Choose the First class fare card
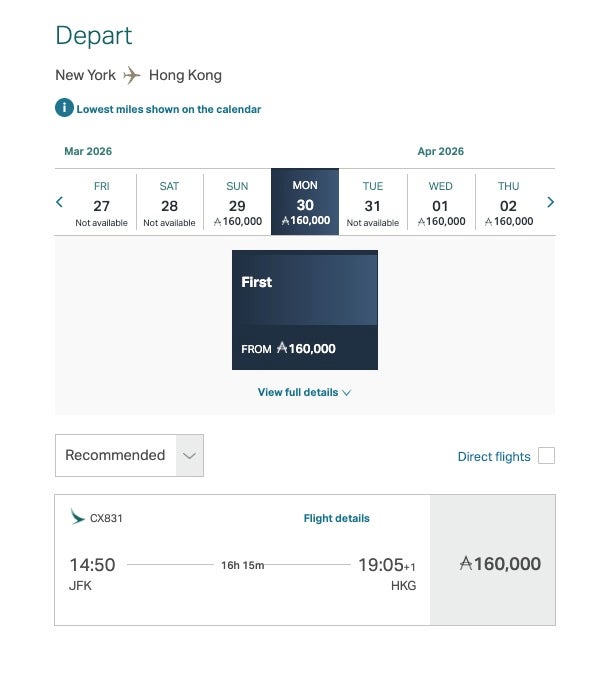This screenshot has height=689, width=613. coord(305,310)
